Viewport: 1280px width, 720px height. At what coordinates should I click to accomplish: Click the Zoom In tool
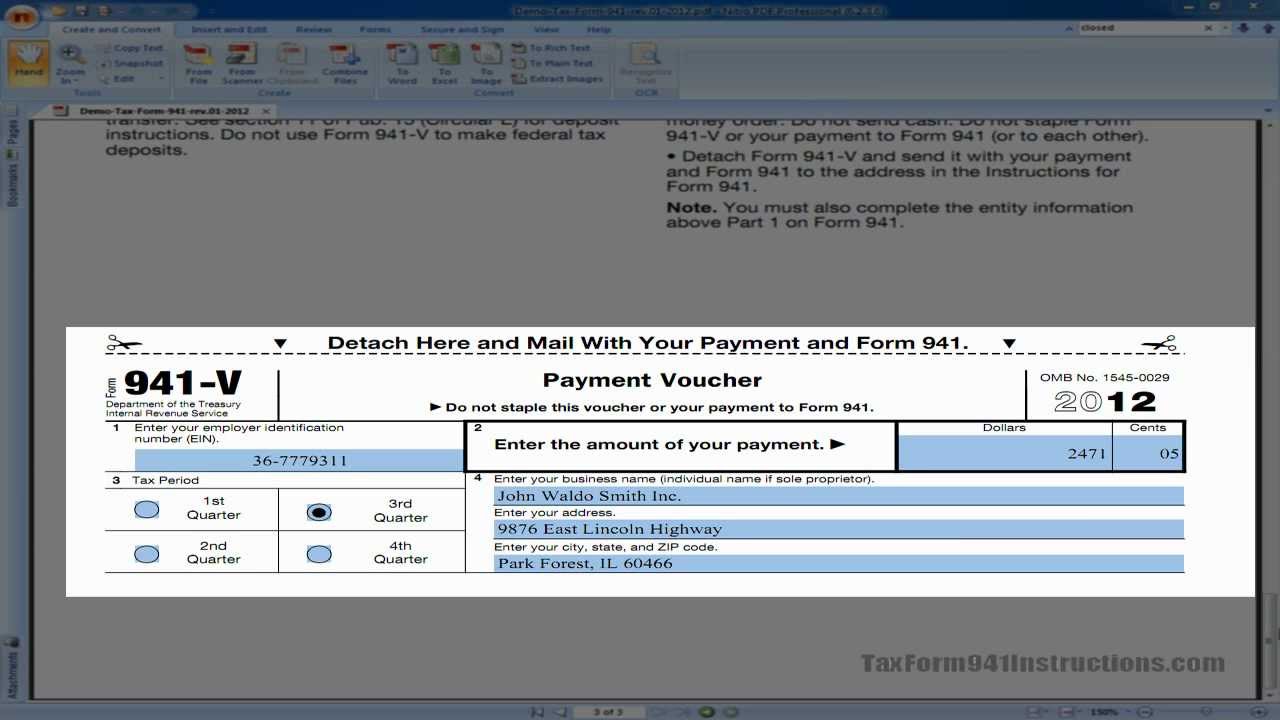coord(70,62)
